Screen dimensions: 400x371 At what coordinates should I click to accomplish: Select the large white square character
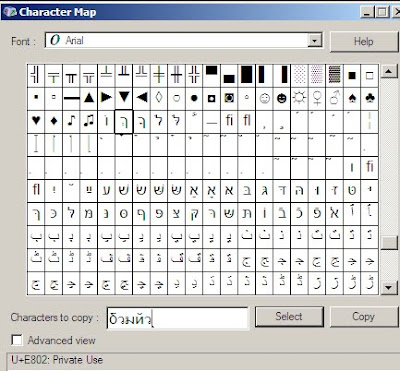tap(370, 75)
